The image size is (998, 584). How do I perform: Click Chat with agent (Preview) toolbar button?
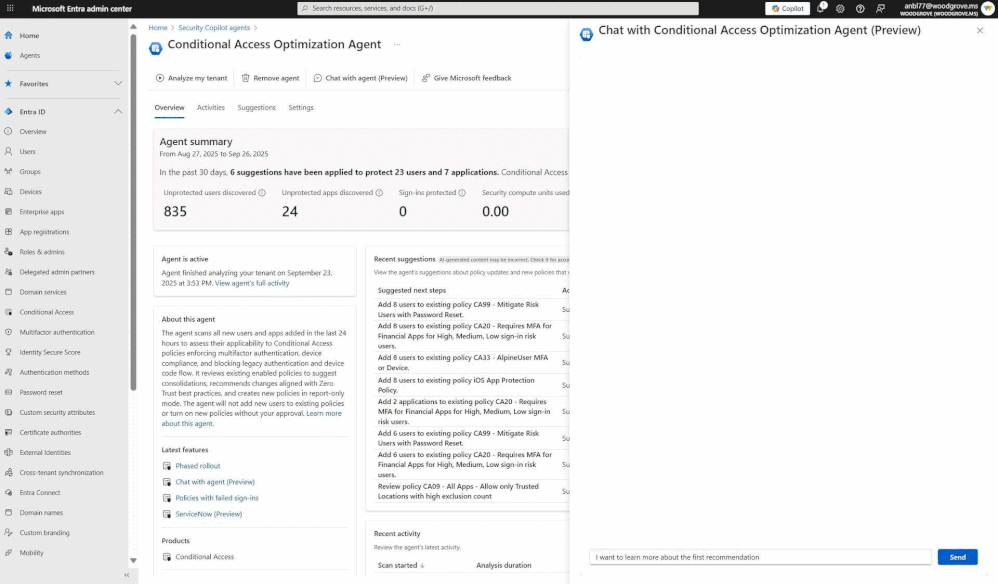click(x=360, y=78)
